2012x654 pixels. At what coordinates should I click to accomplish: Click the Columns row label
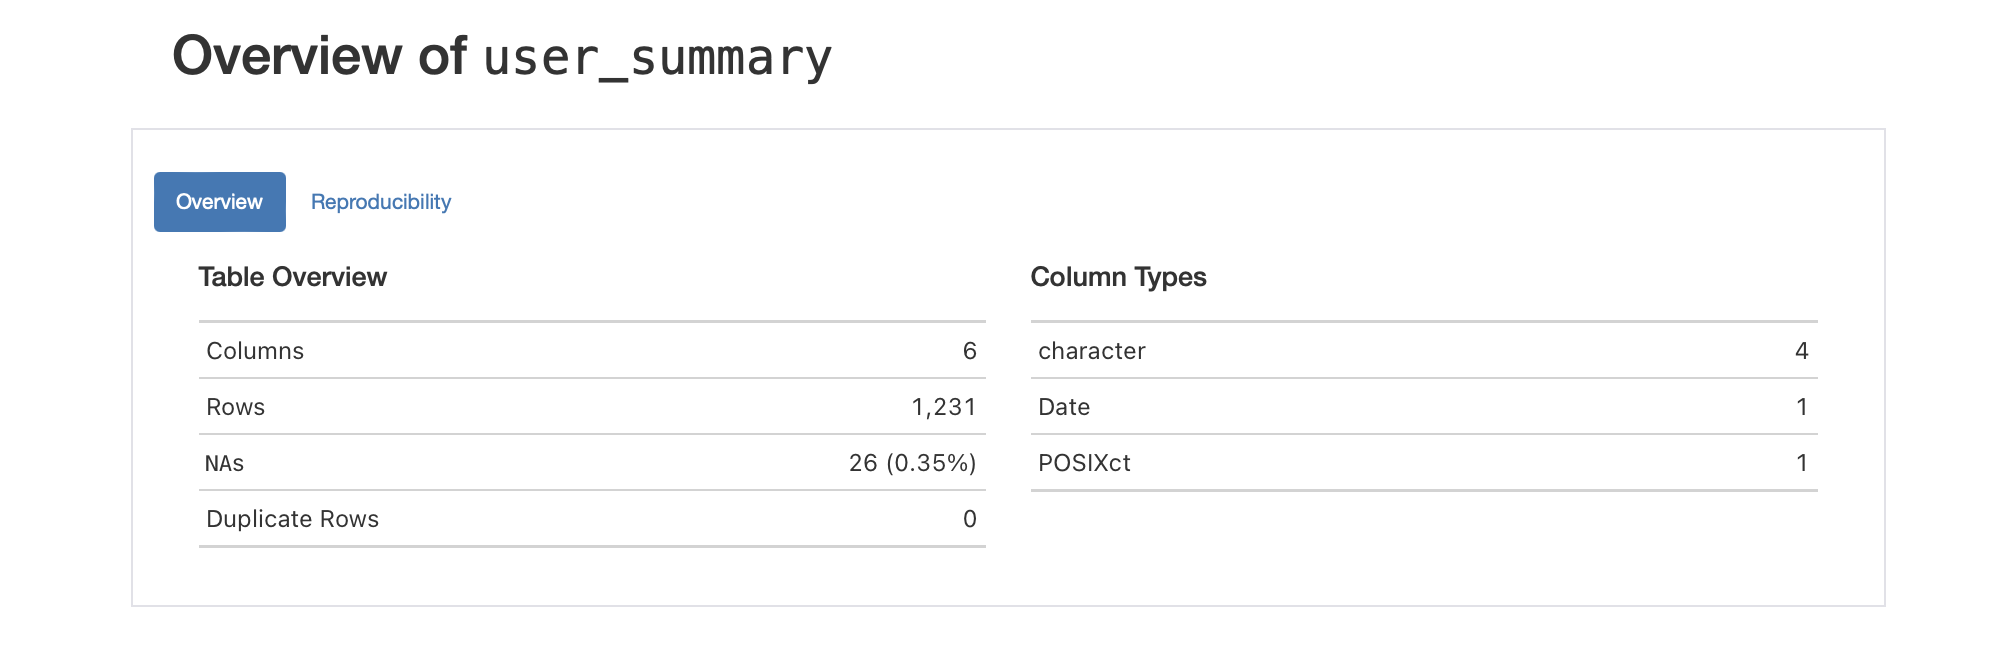(255, 351)
